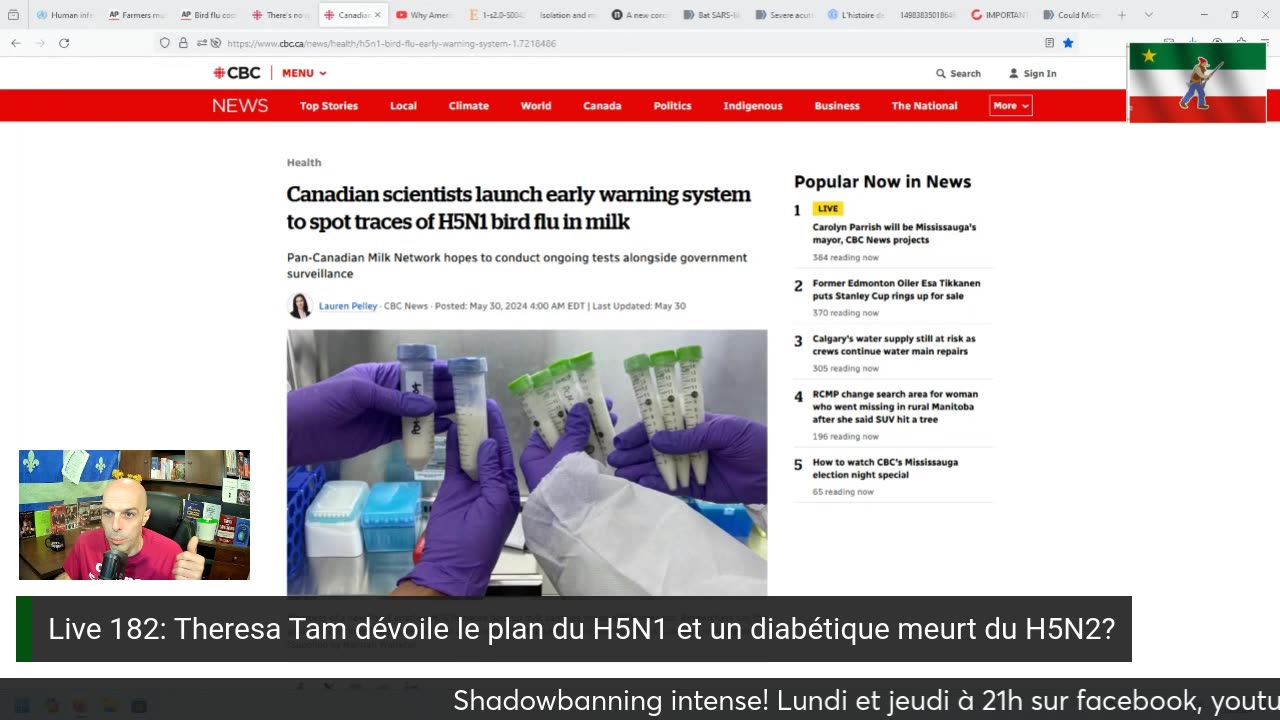The height and width of the screenshot is (720, 1280).
Task: Open Esa Tikkanen Stanley Cup rings story
Action: coord(896,289)
